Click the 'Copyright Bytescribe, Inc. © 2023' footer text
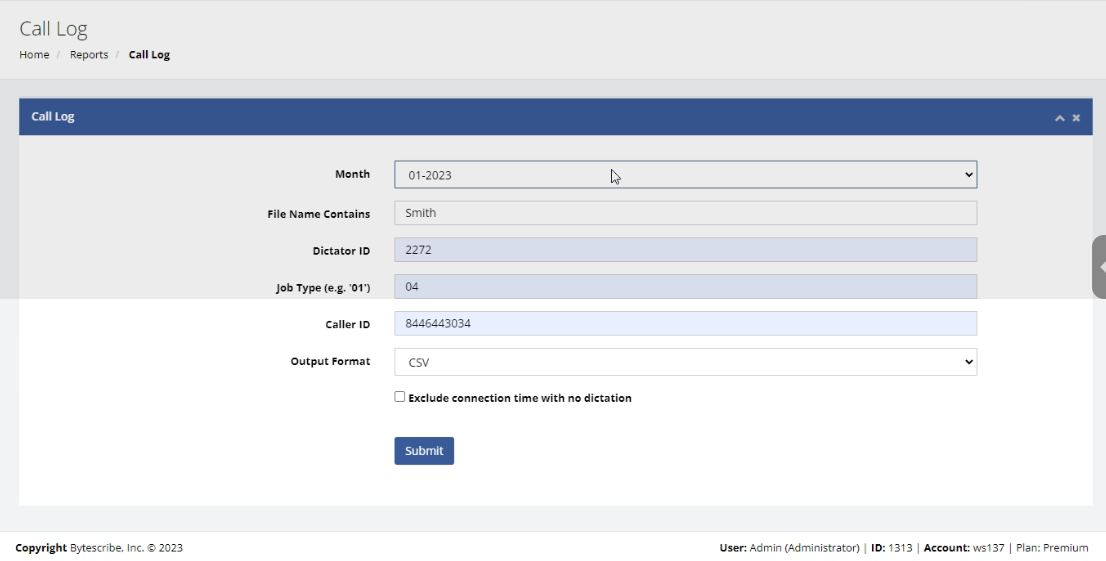The image size is (1106, 561). 99,548
